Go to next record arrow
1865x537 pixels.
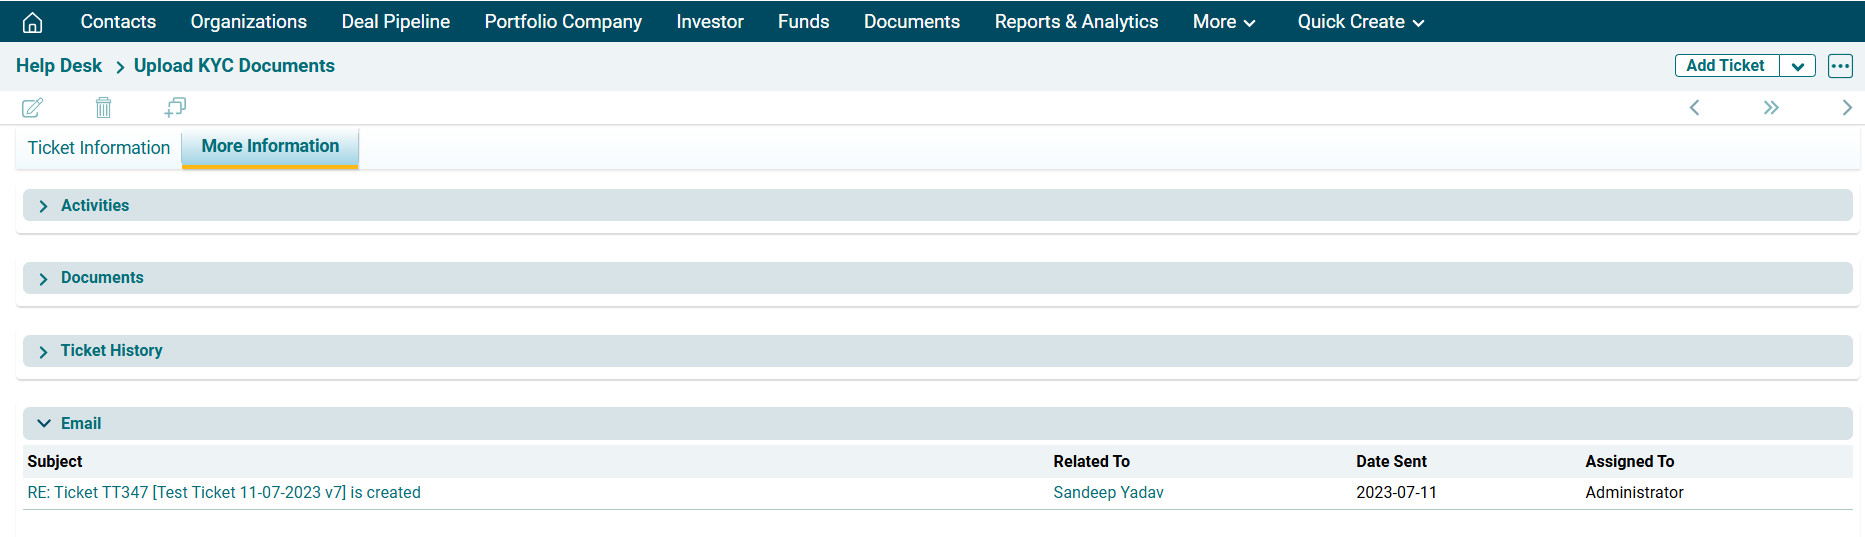[1846, 107]
